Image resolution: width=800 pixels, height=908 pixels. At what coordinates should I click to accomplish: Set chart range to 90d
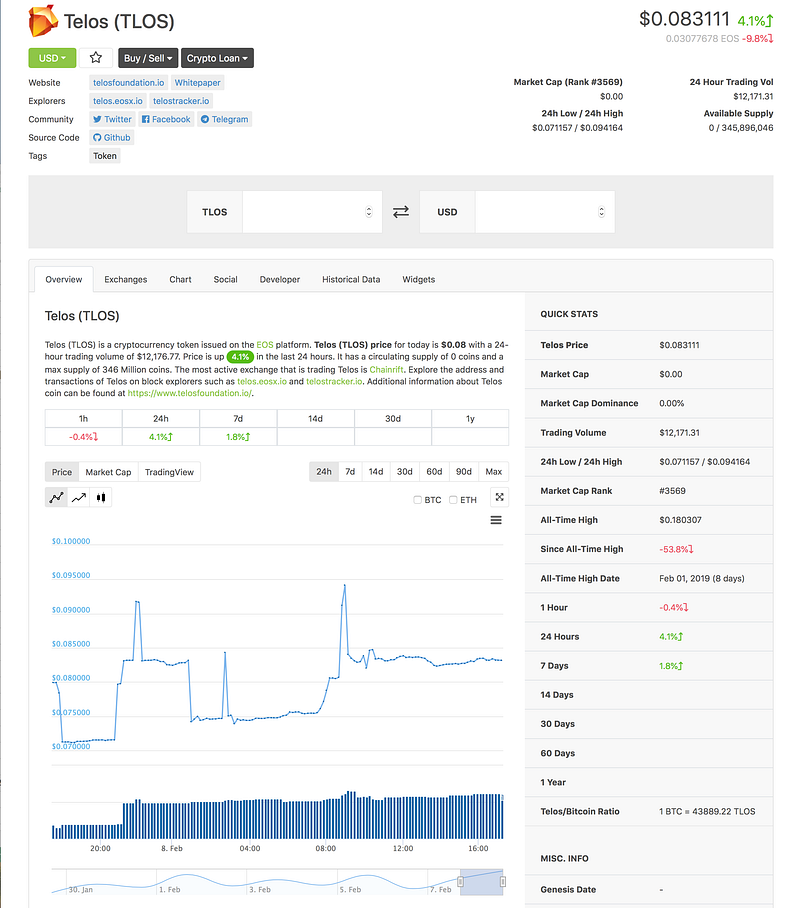click(x=463, y=472)
